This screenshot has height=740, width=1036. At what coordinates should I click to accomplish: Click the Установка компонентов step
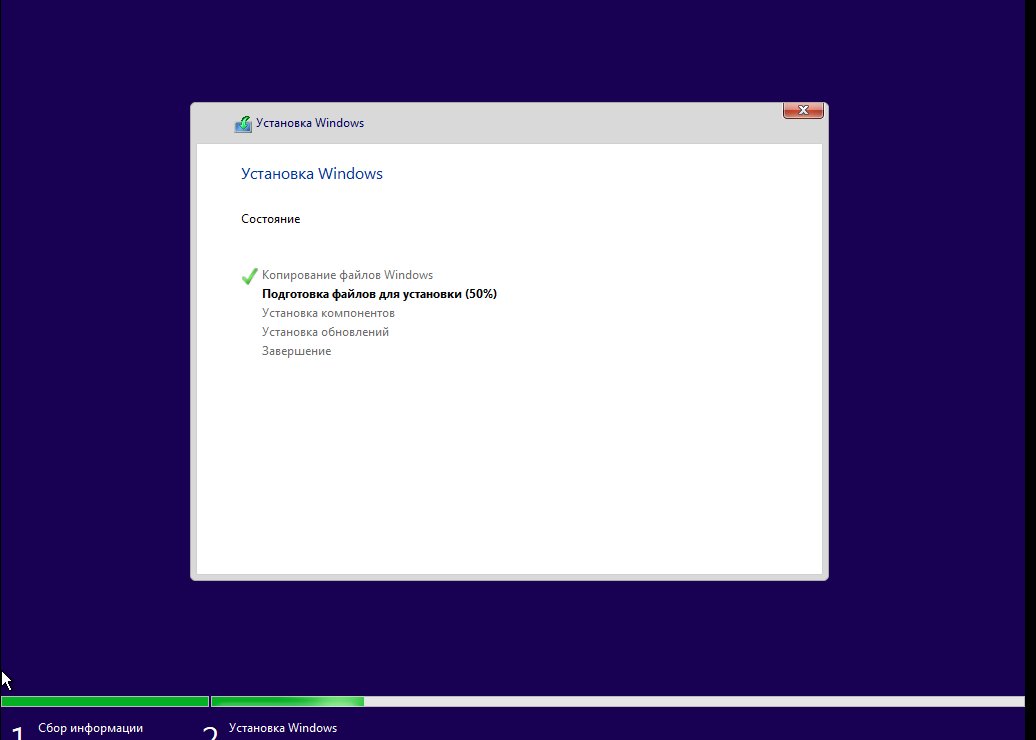click(x=328, y=313)
